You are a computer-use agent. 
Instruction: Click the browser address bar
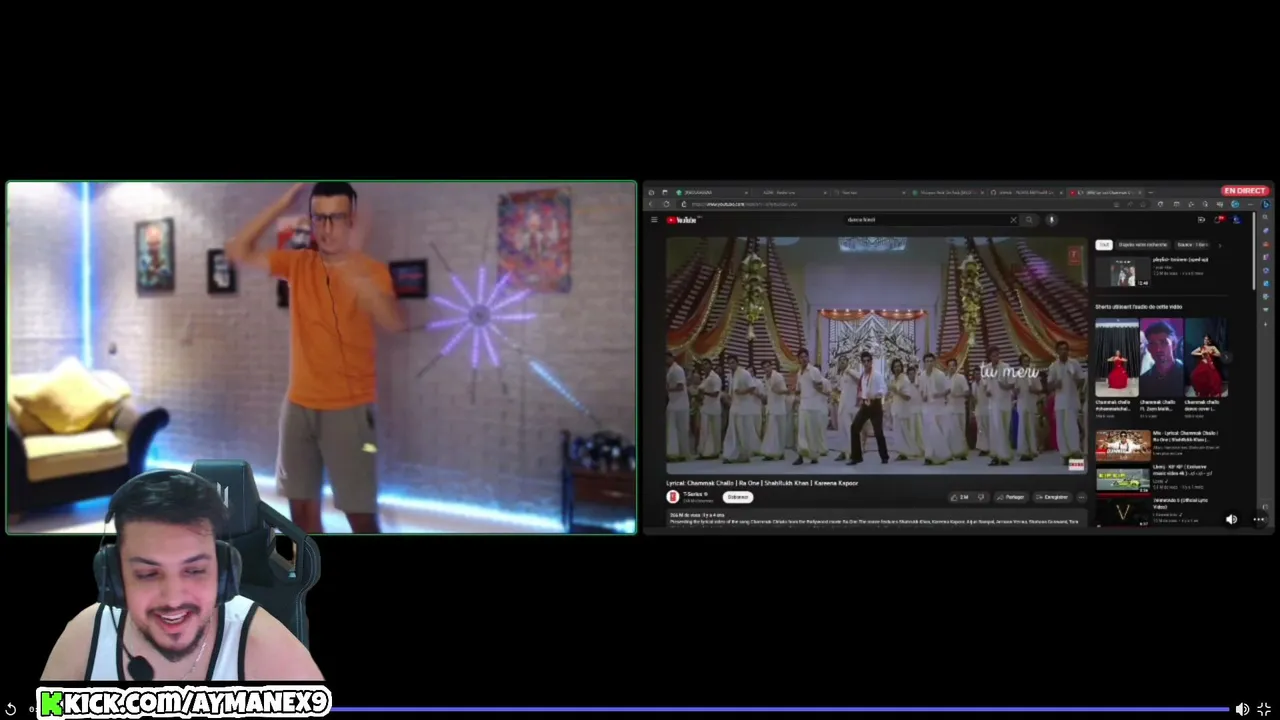click(910, 204)
